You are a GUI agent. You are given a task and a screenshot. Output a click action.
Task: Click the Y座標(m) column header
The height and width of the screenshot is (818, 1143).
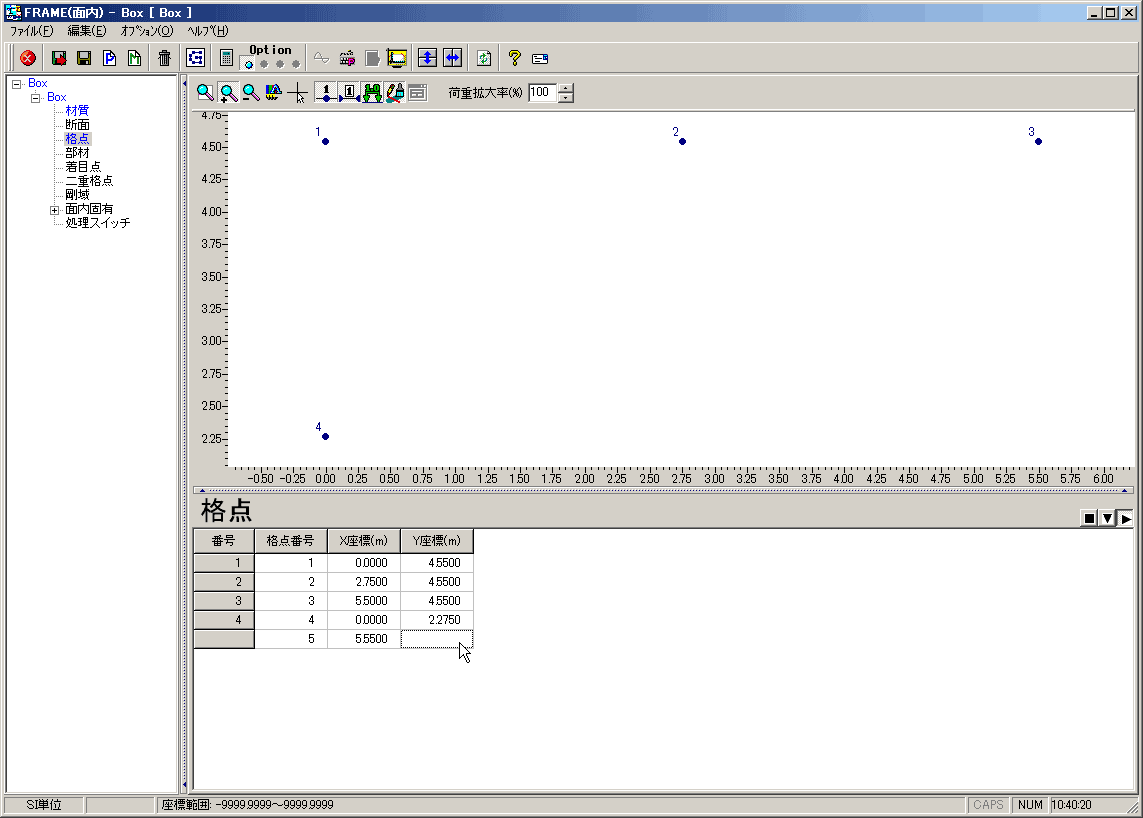point(437,541)
